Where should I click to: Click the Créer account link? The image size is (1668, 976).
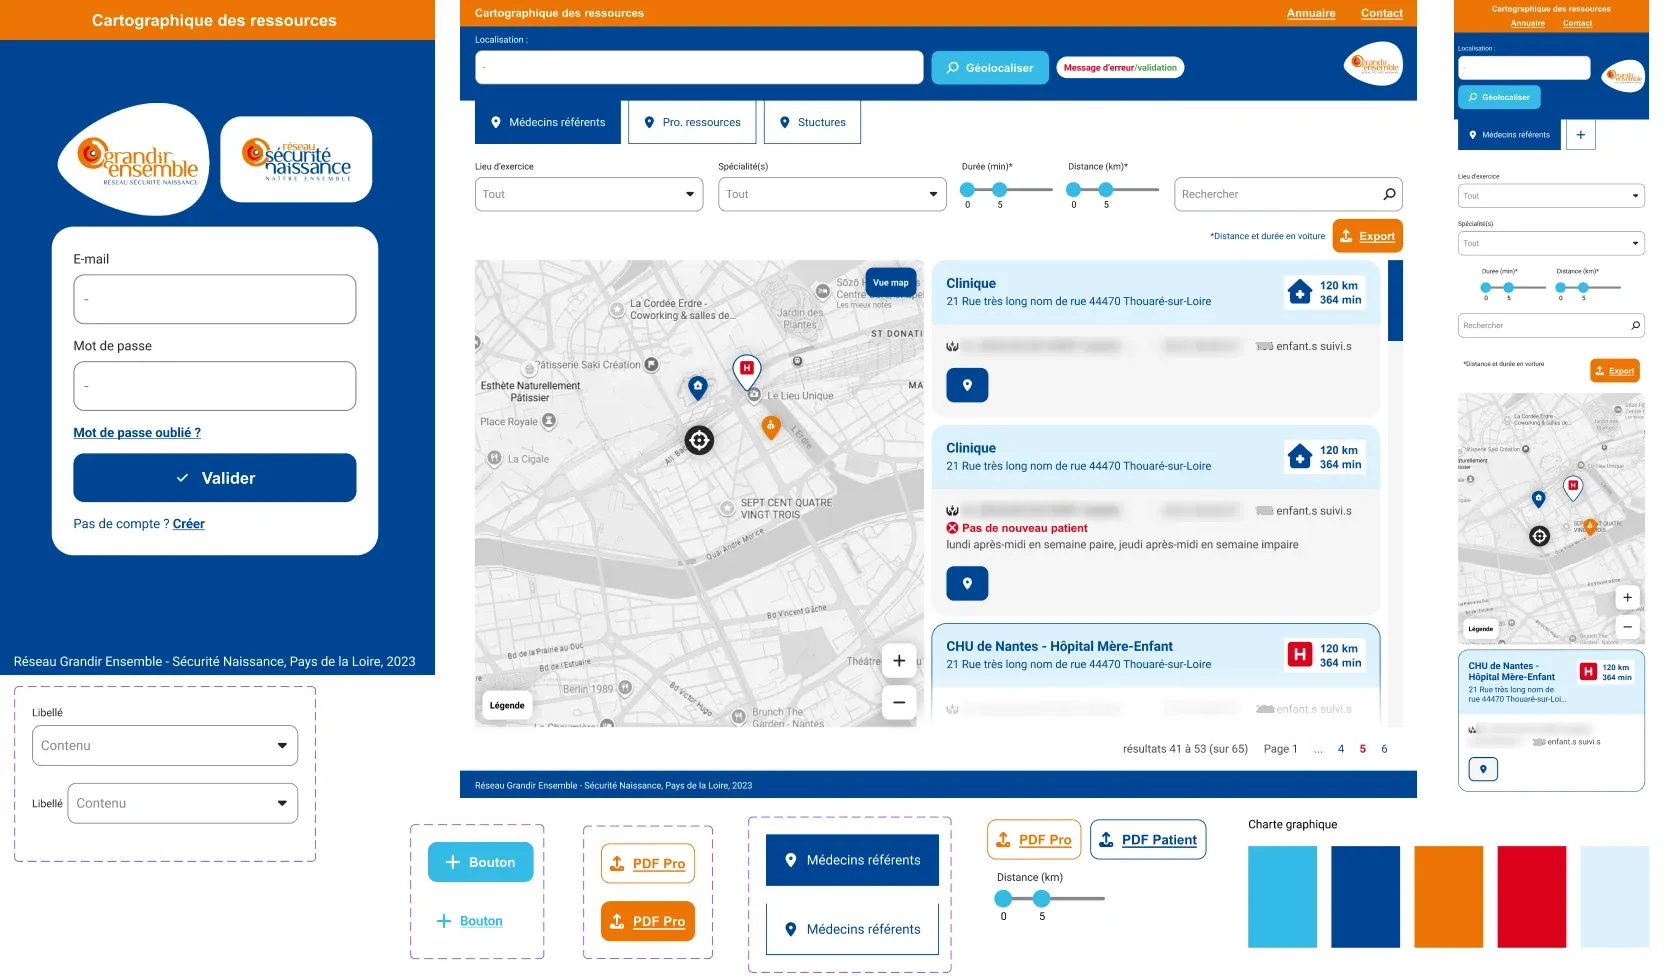188,524
